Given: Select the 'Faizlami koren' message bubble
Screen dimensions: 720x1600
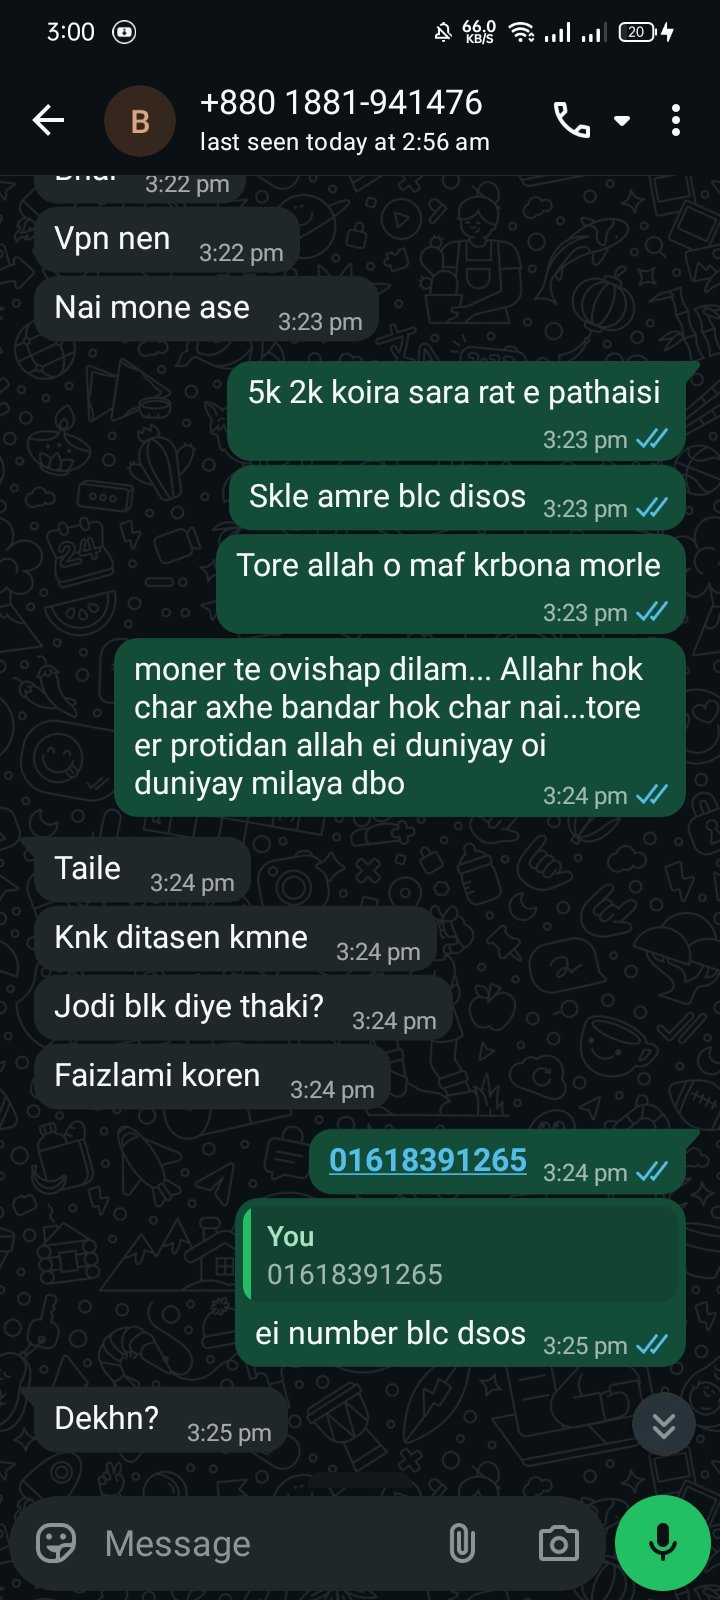Looking at the screenshot, I should [x=212, y=1077].
